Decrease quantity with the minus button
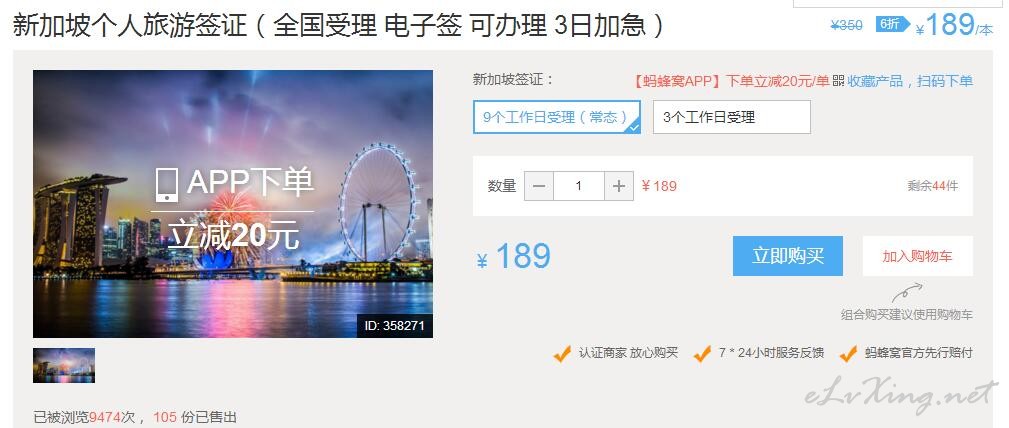1009x428 pixels. click(x=539, y=186)
